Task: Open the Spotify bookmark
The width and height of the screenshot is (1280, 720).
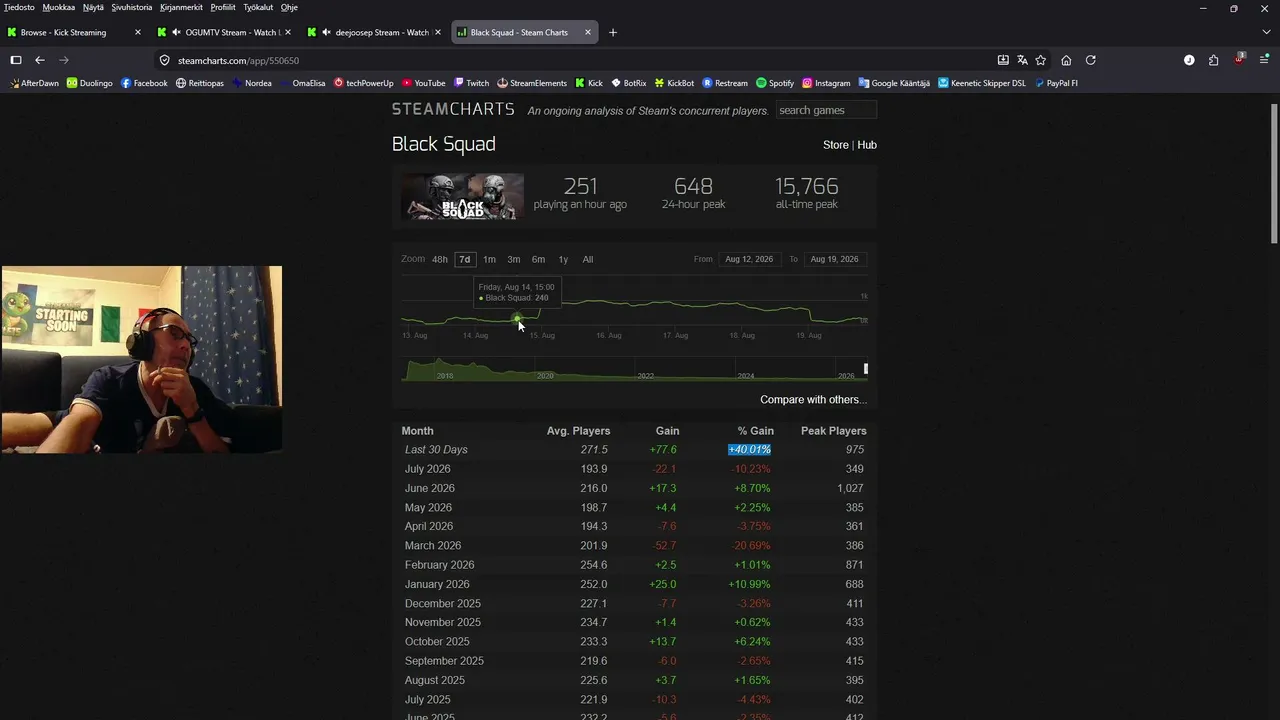Action: coord(775,83)
